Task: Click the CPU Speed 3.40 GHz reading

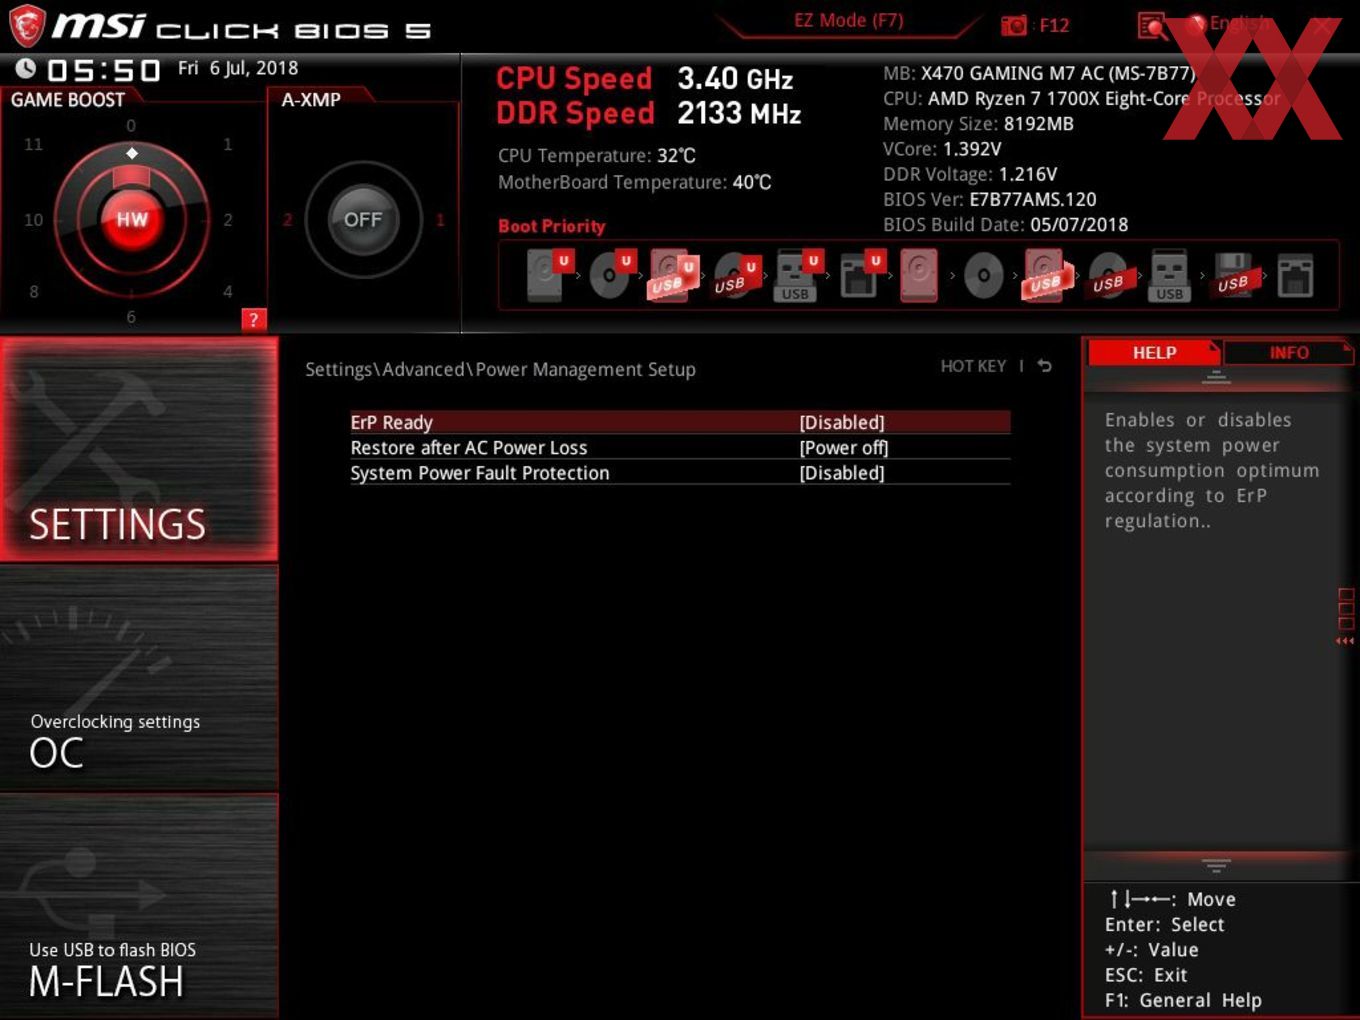Action: coord(645,78)
